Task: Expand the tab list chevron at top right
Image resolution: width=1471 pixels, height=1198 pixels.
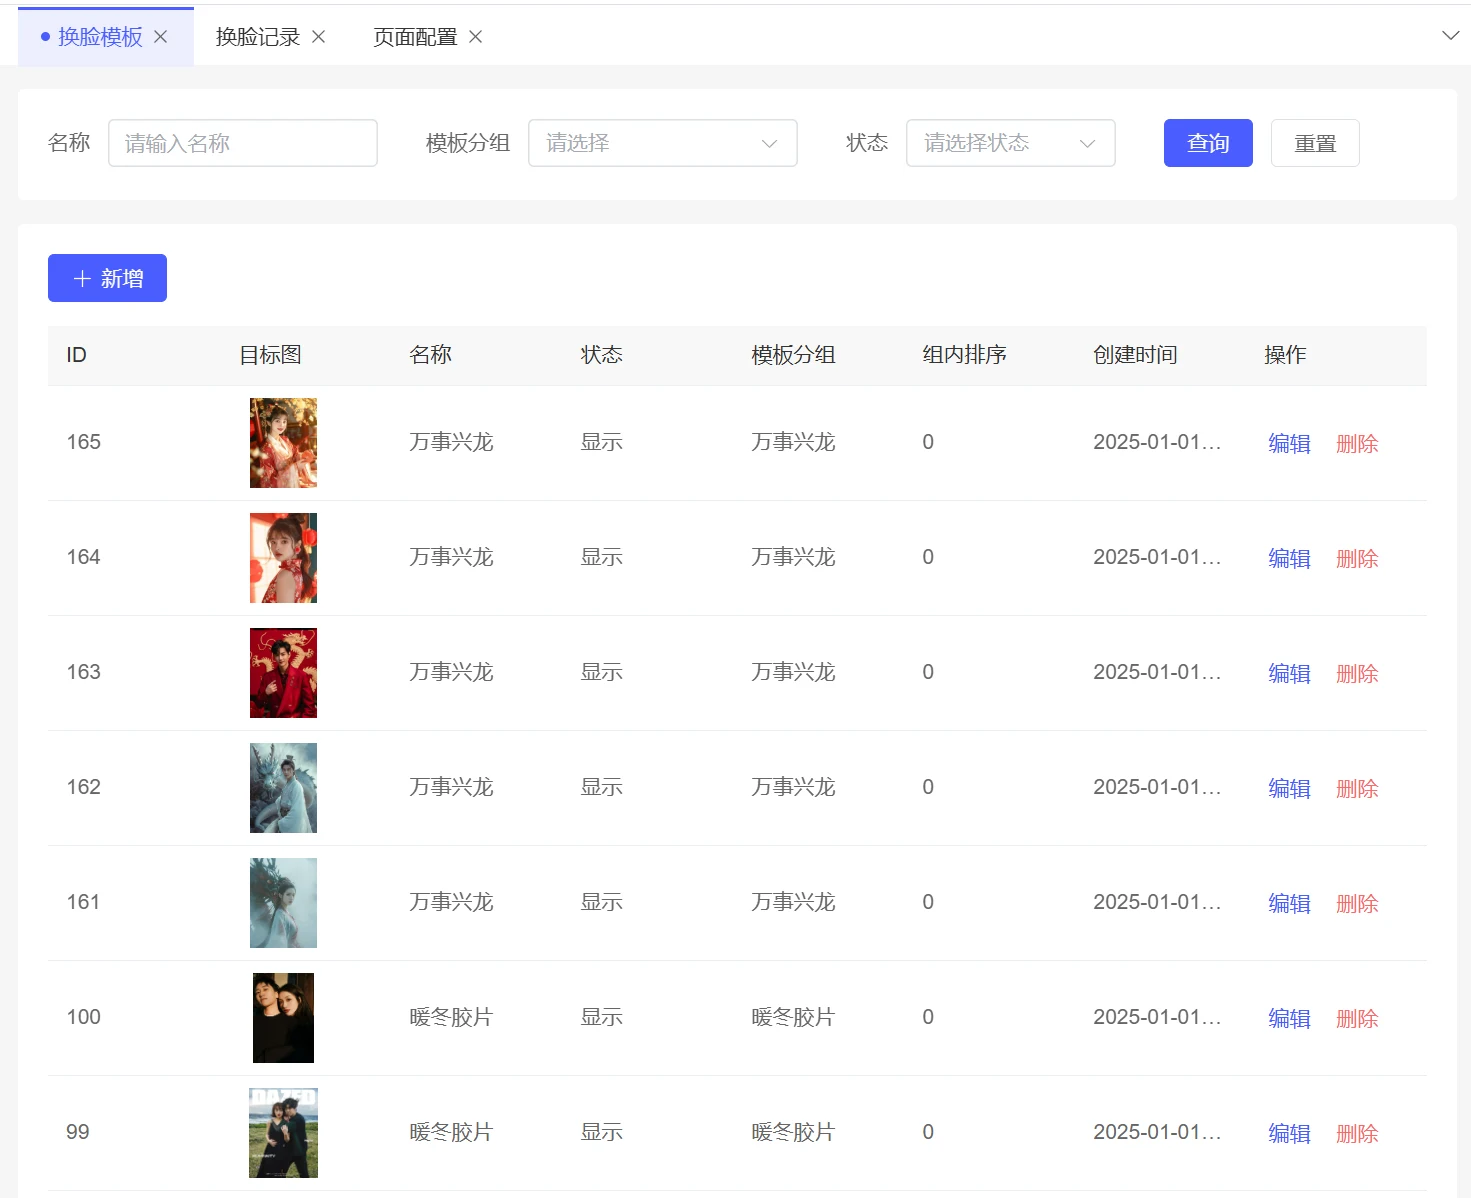Action: [x=1450, y=36]
